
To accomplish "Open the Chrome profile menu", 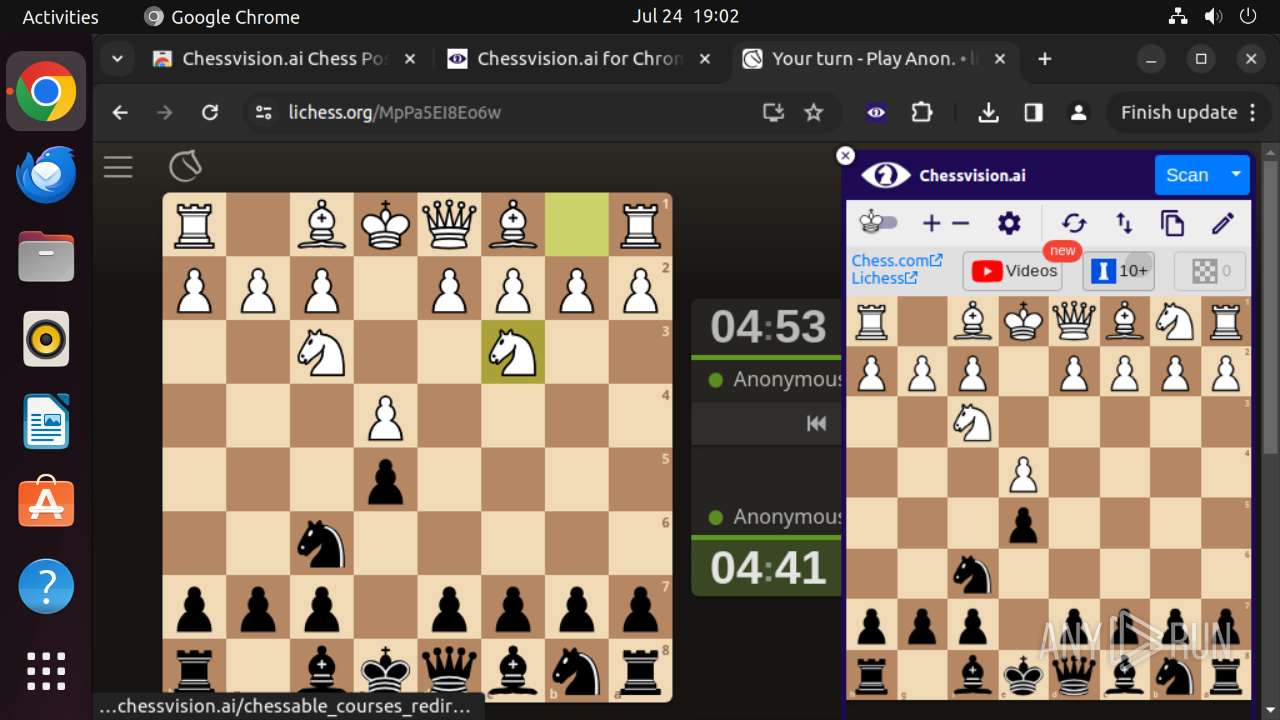I will (x=1078, y=113).
